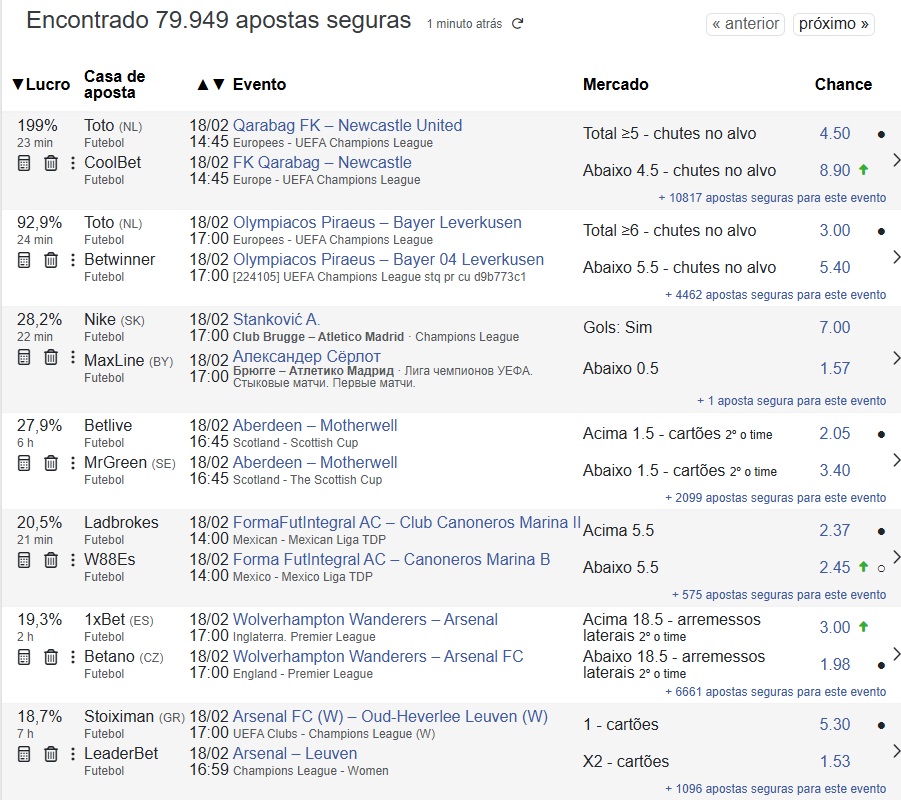Open Forma FutIntegral AC – Canoneros Marina B link
The width and height of the screenshot is (901, 800).
[391, 560]
